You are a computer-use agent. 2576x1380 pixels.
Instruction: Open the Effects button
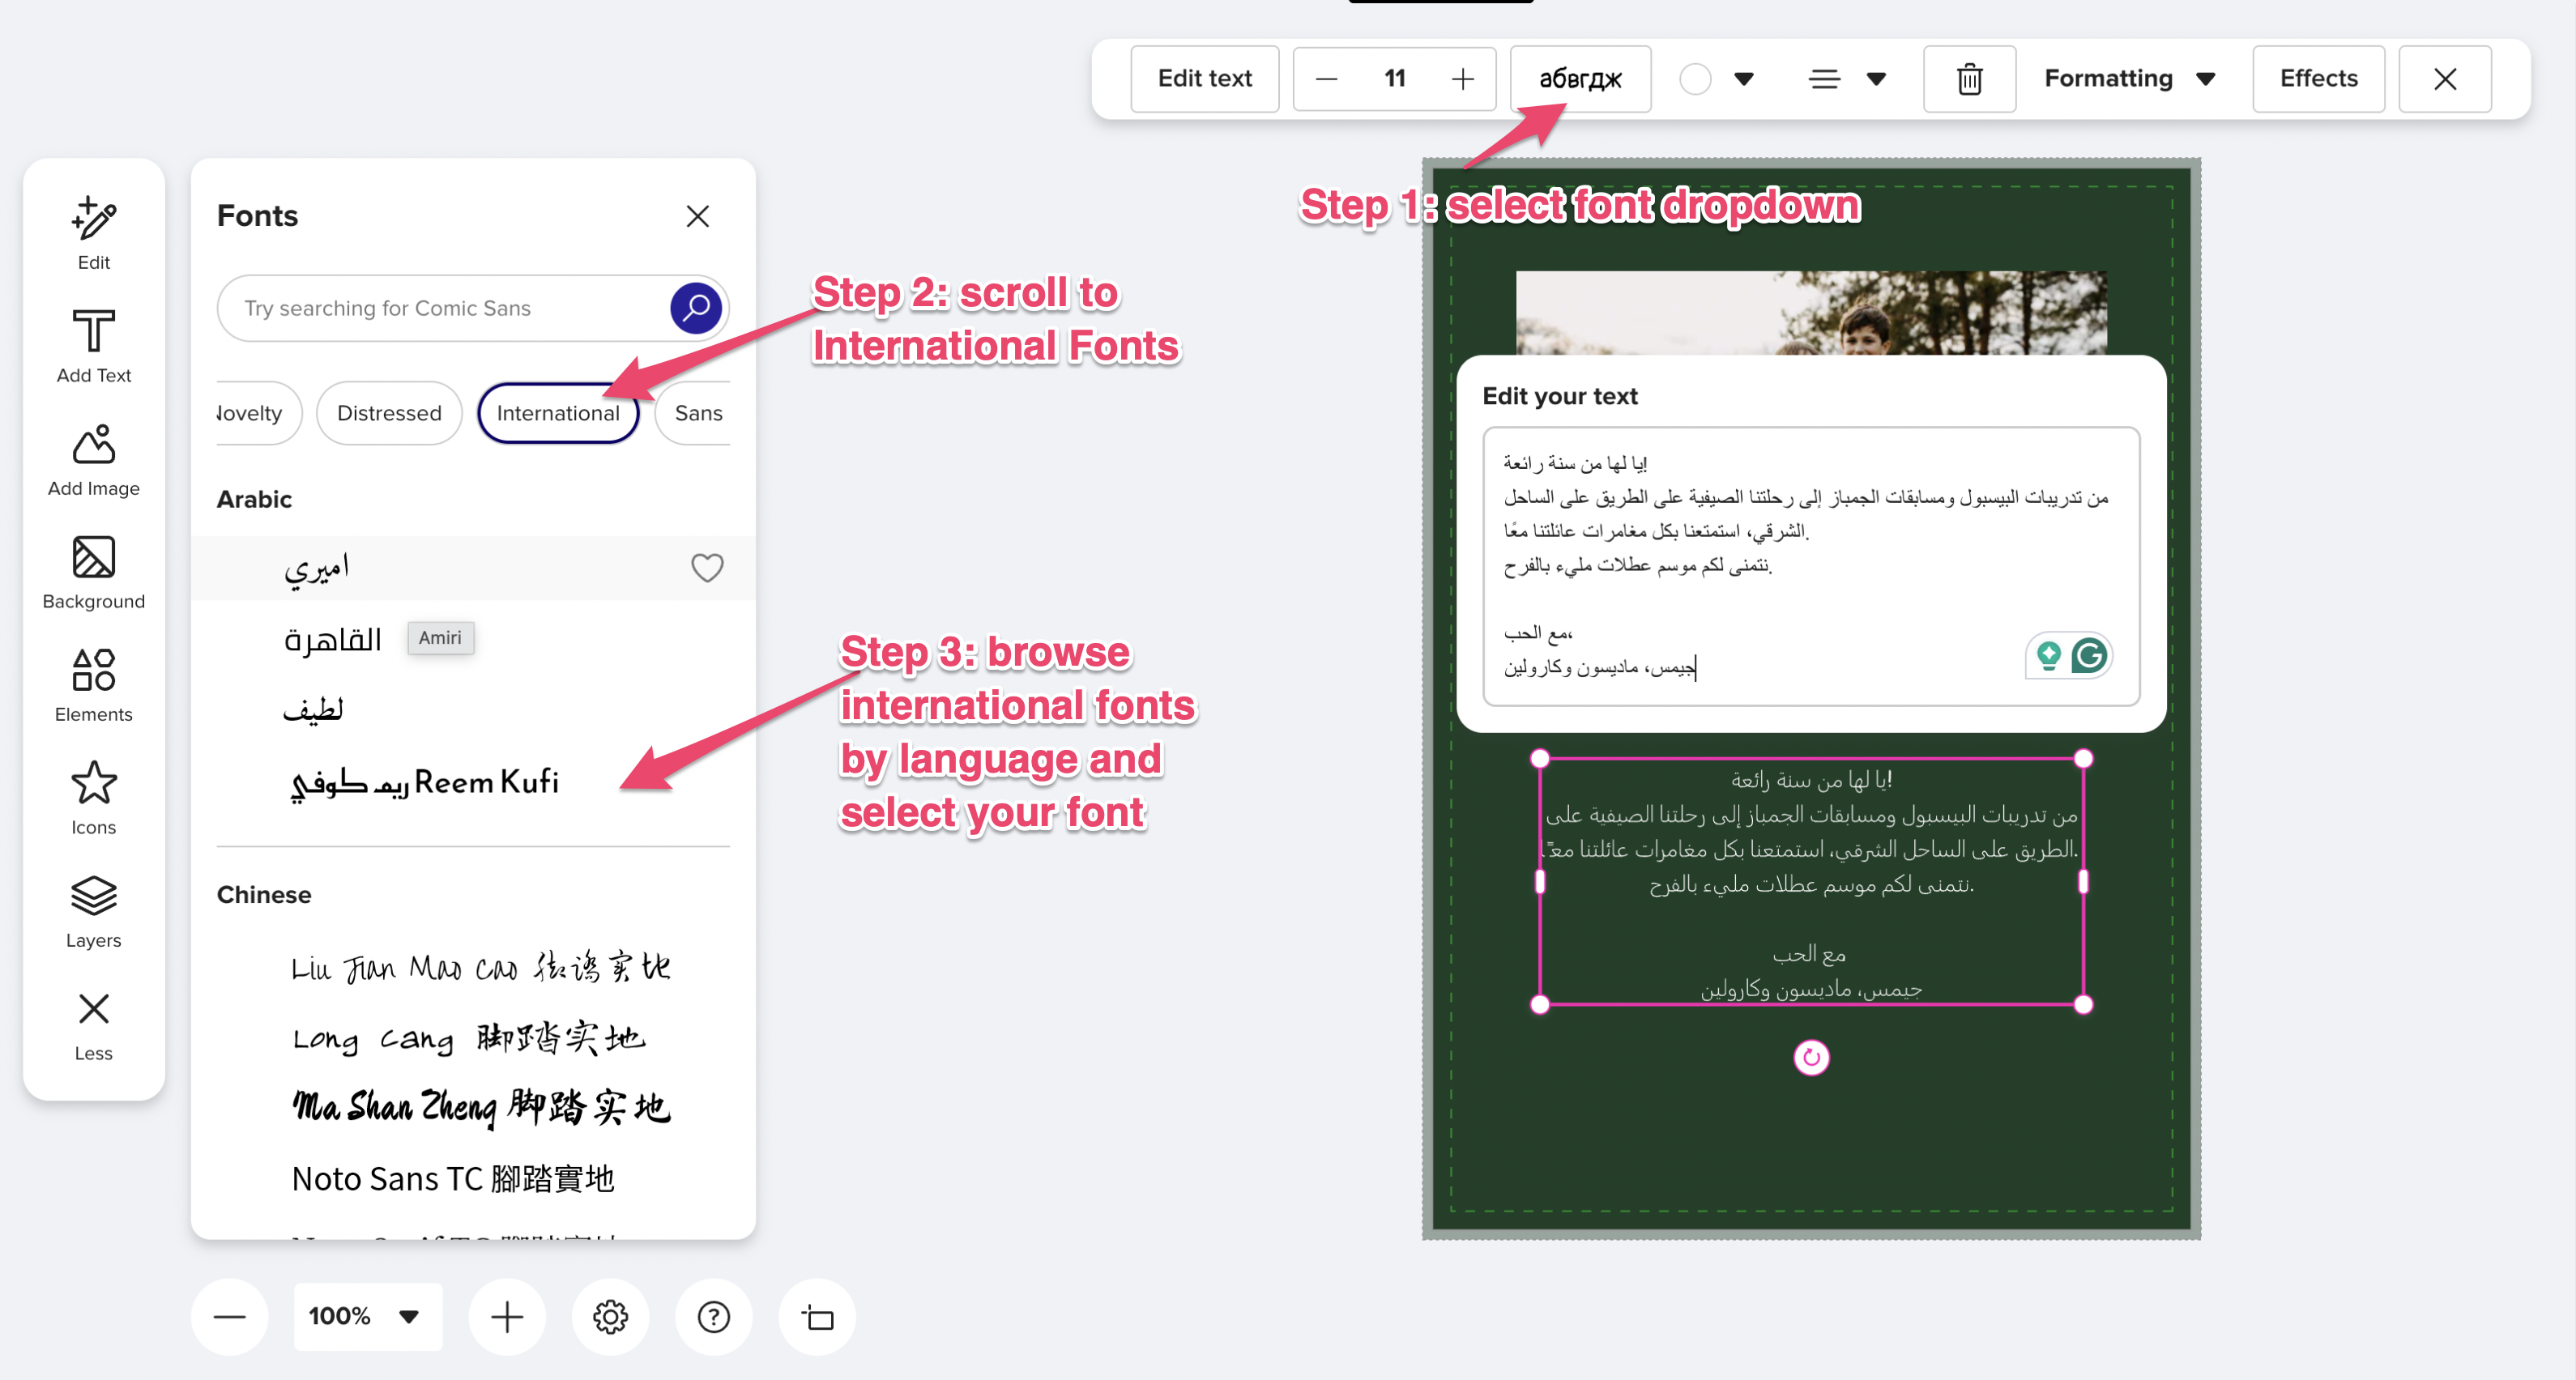pos(2317,78)
